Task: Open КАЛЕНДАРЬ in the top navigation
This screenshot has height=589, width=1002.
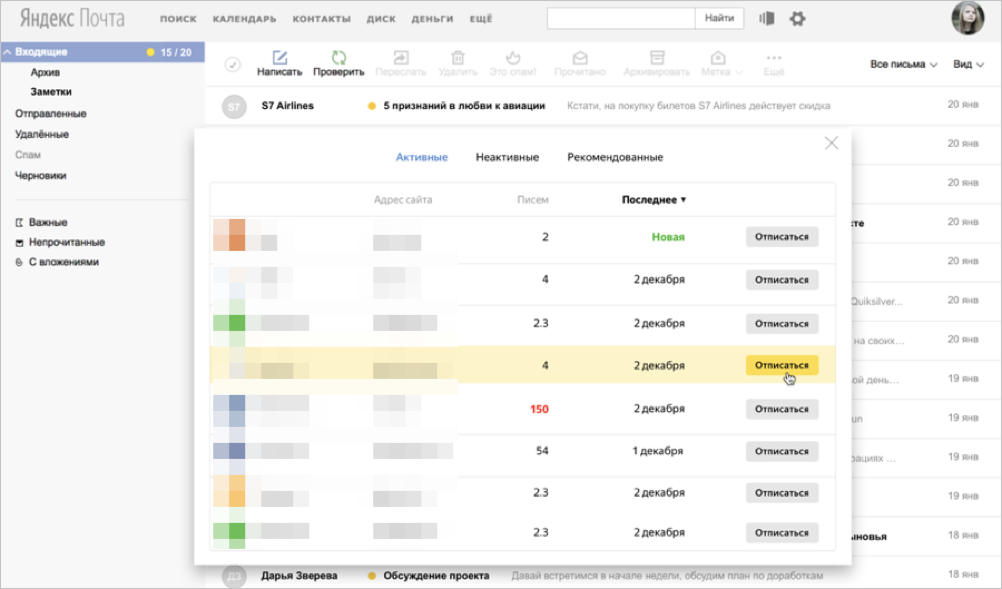Action: (x=245, y=19)
